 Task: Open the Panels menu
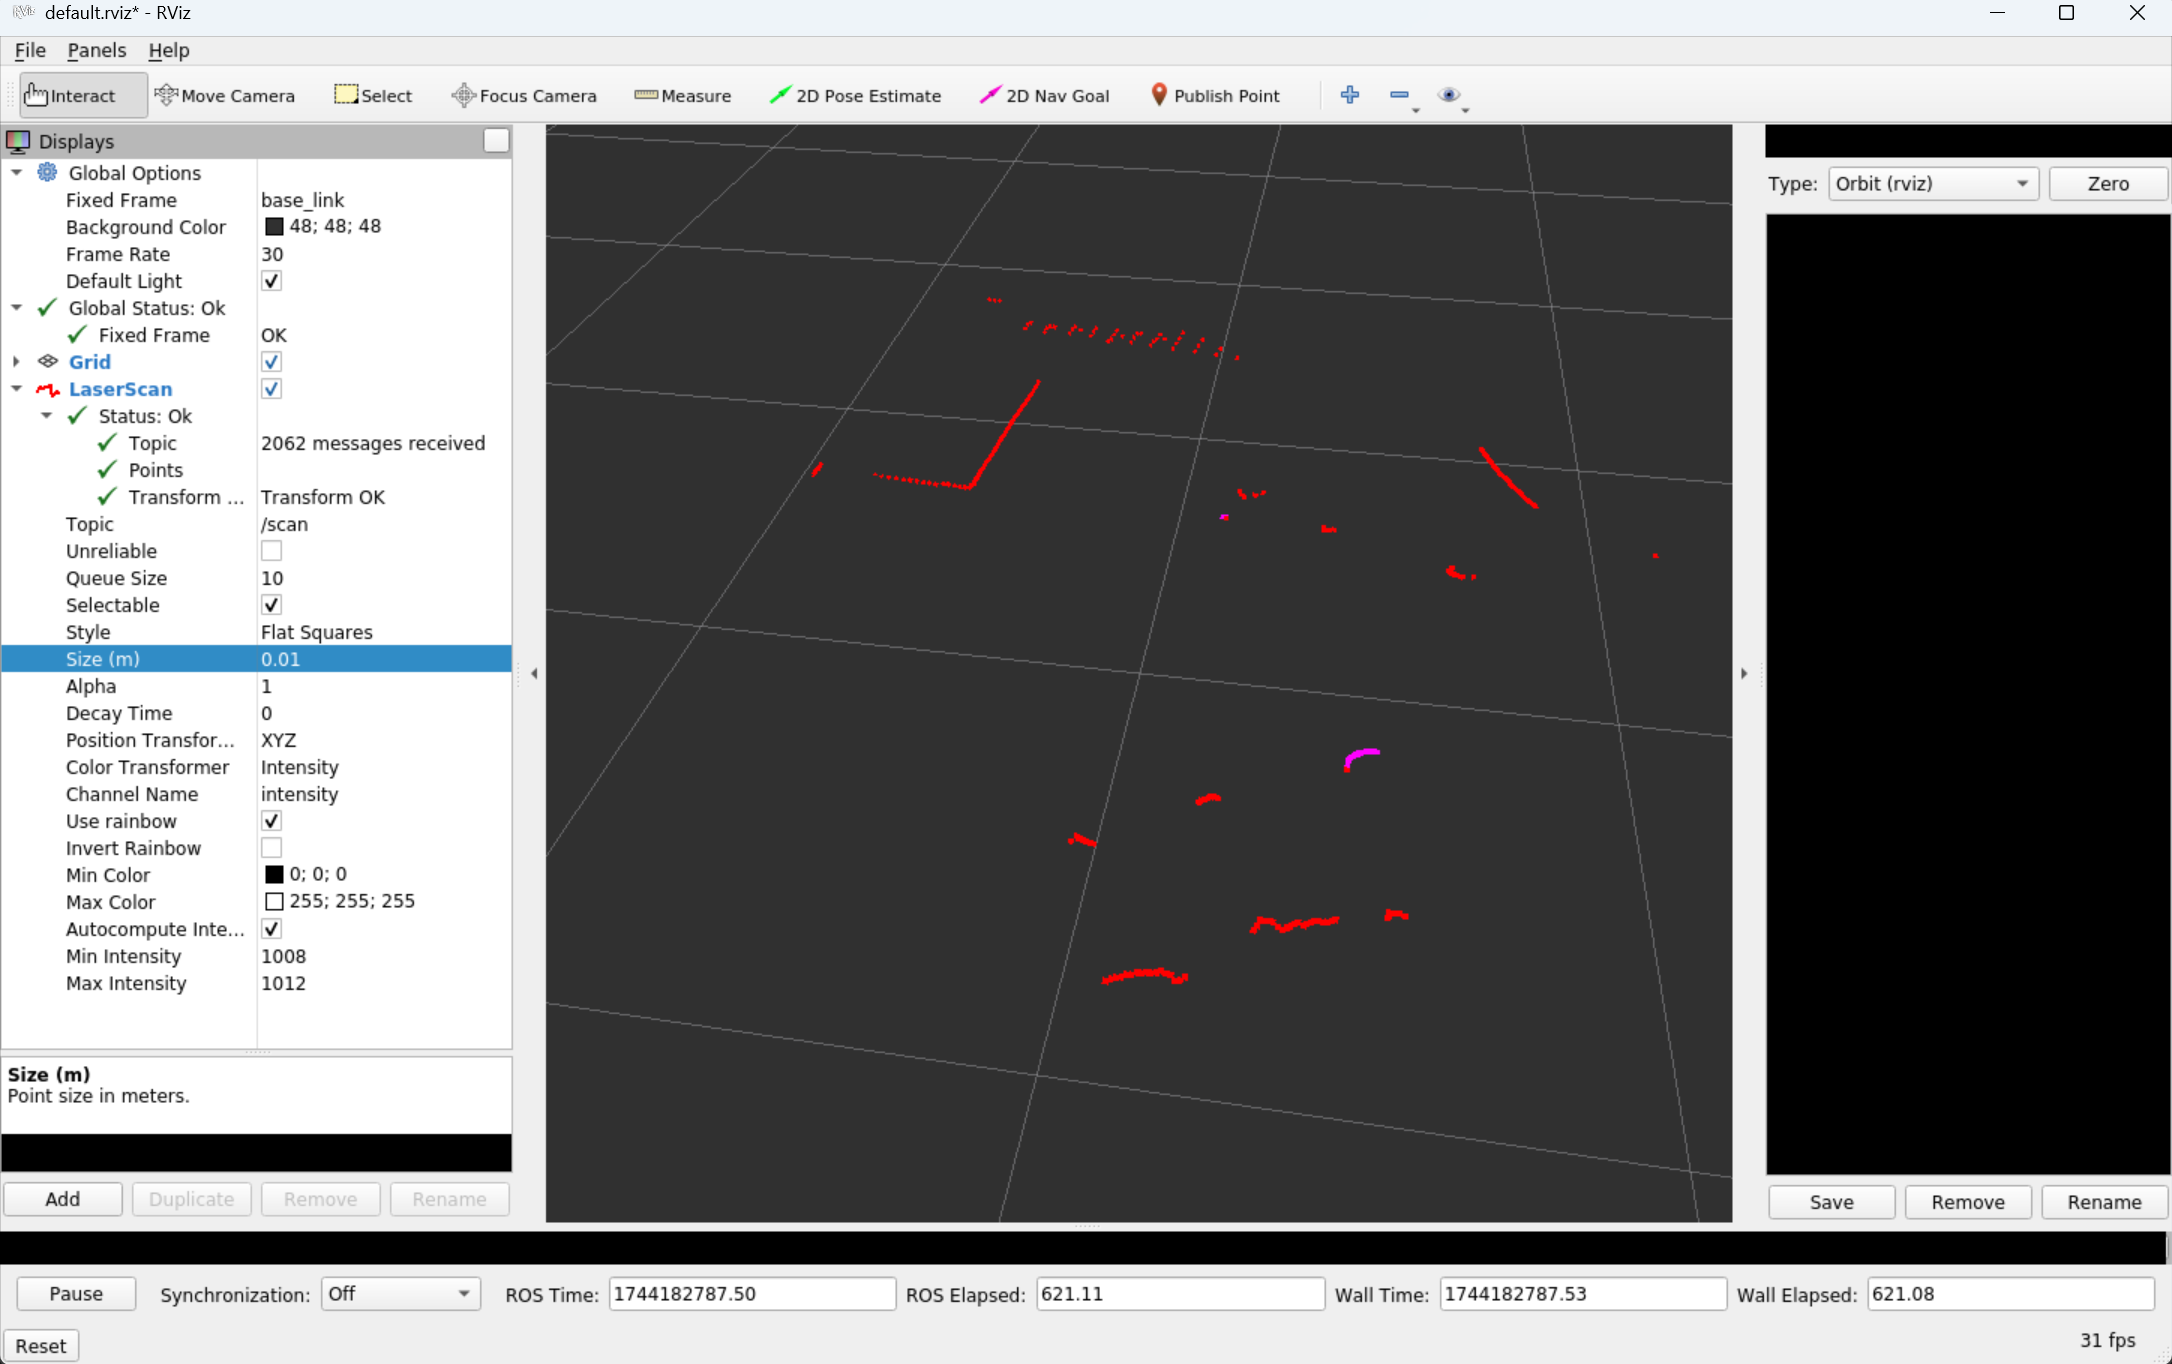click(x=96, y=50)
